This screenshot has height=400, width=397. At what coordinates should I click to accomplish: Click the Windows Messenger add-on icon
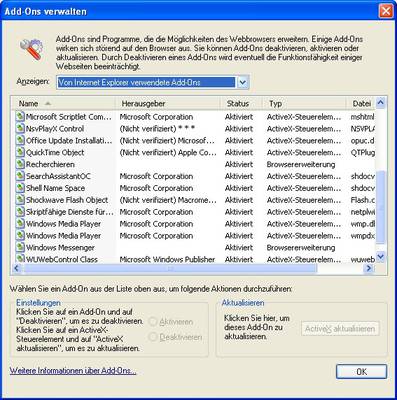[20, 248]
